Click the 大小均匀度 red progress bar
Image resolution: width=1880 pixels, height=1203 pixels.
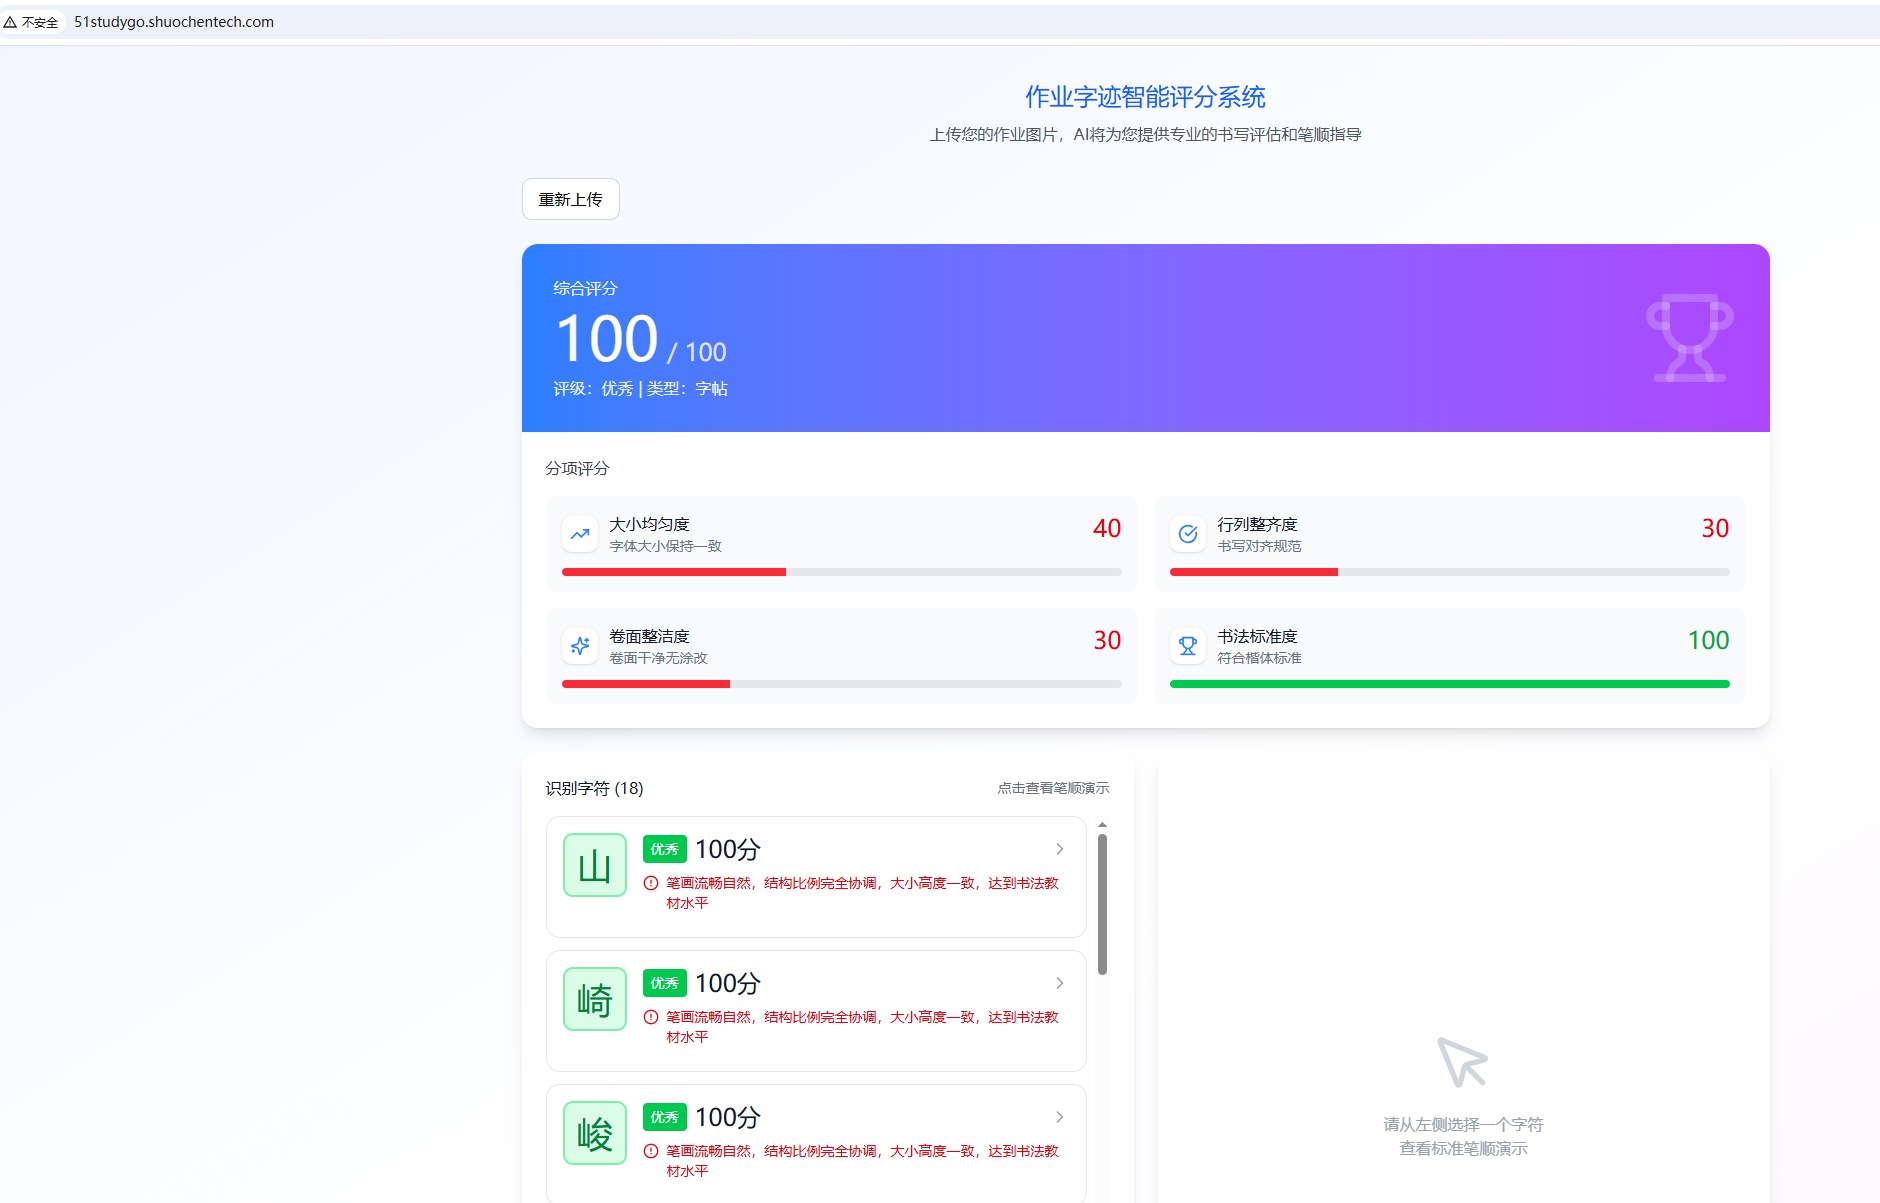(x=674, y=572)
